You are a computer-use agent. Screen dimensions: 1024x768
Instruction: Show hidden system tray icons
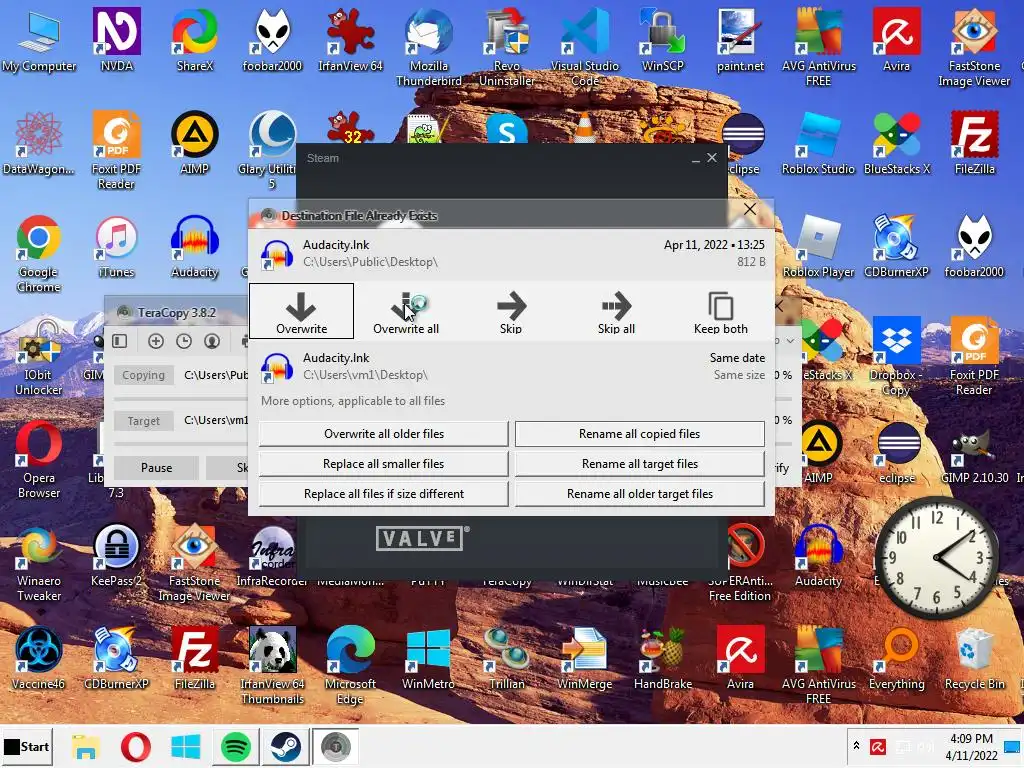tap(856, 746)
